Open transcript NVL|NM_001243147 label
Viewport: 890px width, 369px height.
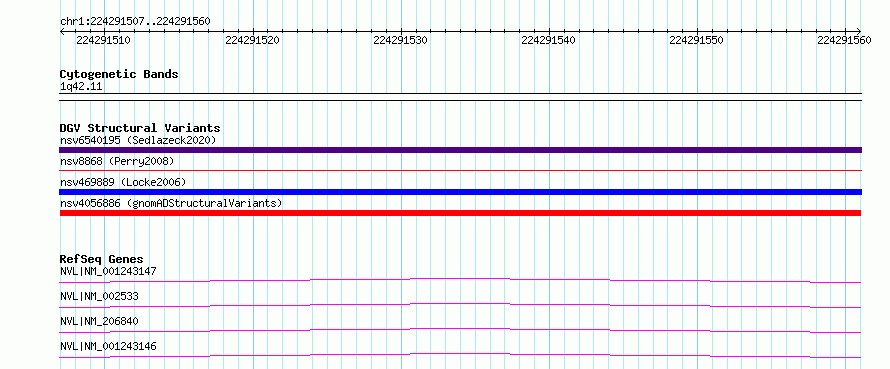[x=108, y=271]
